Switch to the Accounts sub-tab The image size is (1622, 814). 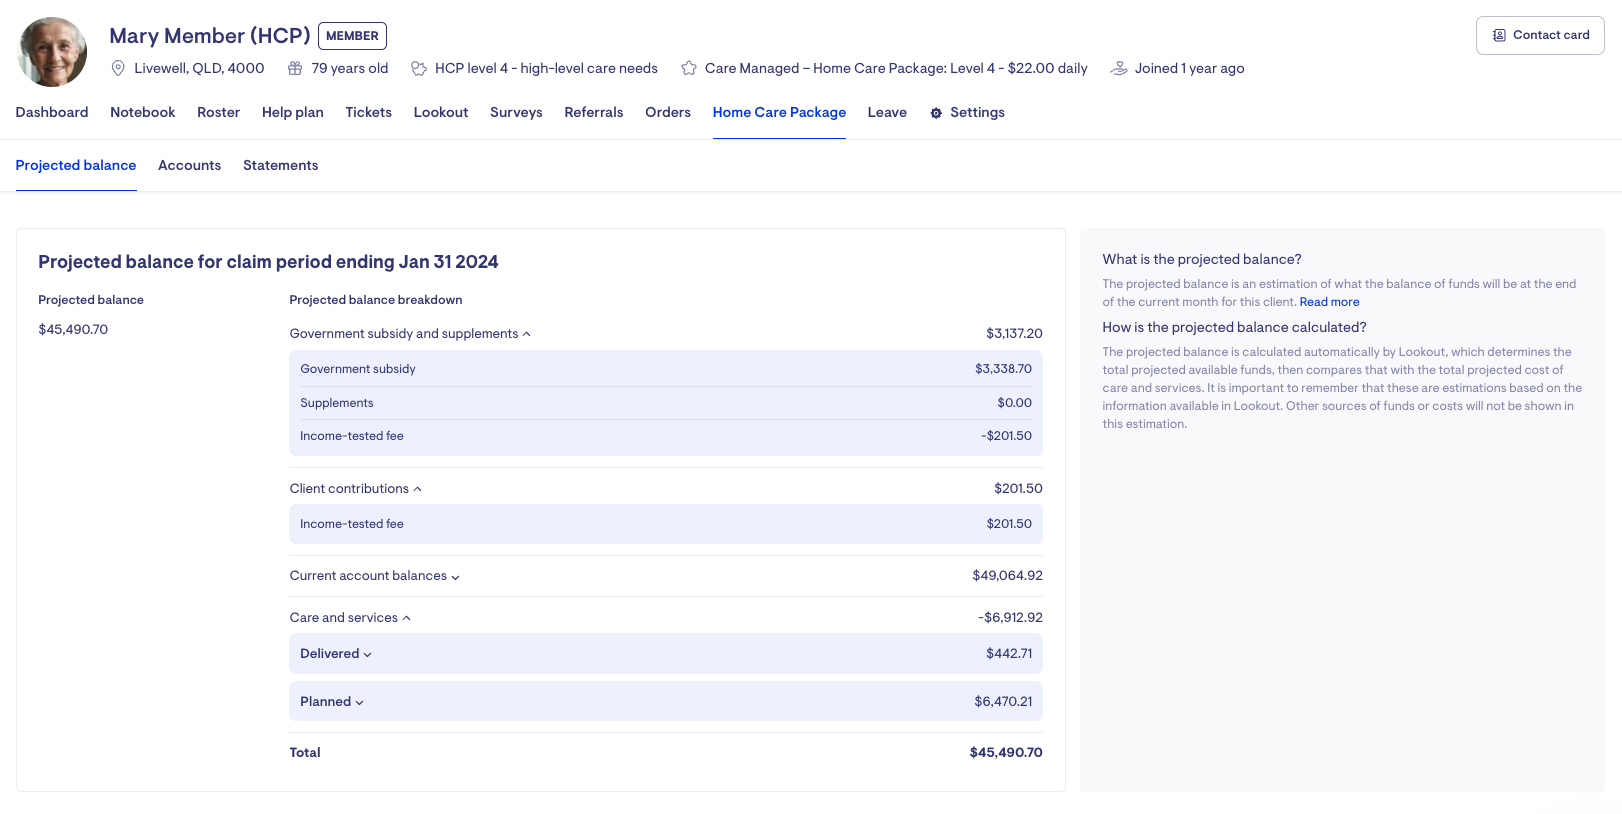pos(189,165)
